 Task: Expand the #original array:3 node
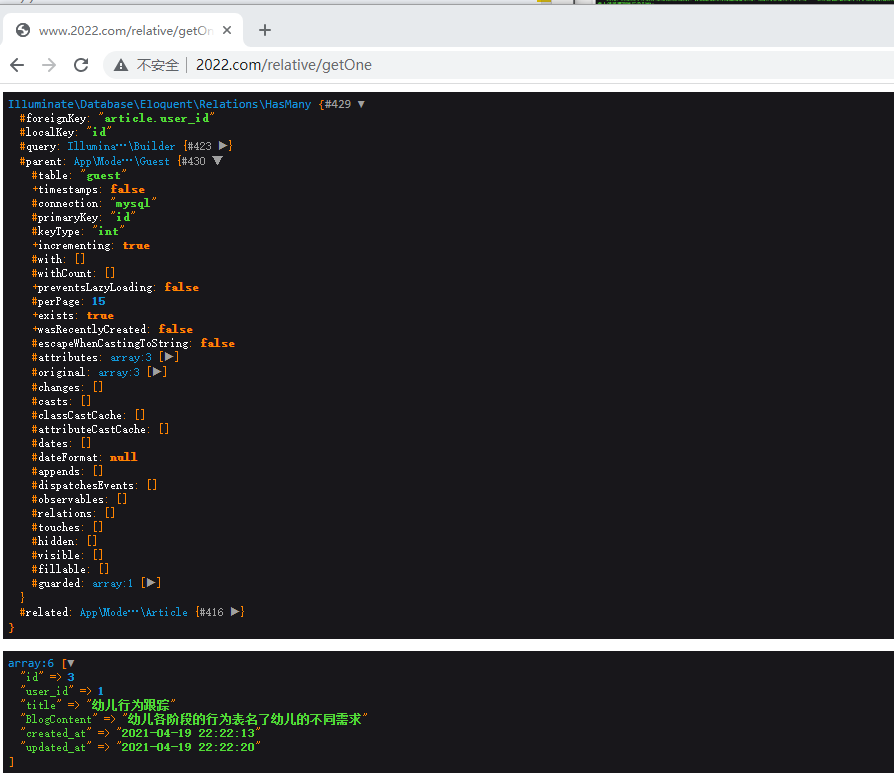(157, 372)
